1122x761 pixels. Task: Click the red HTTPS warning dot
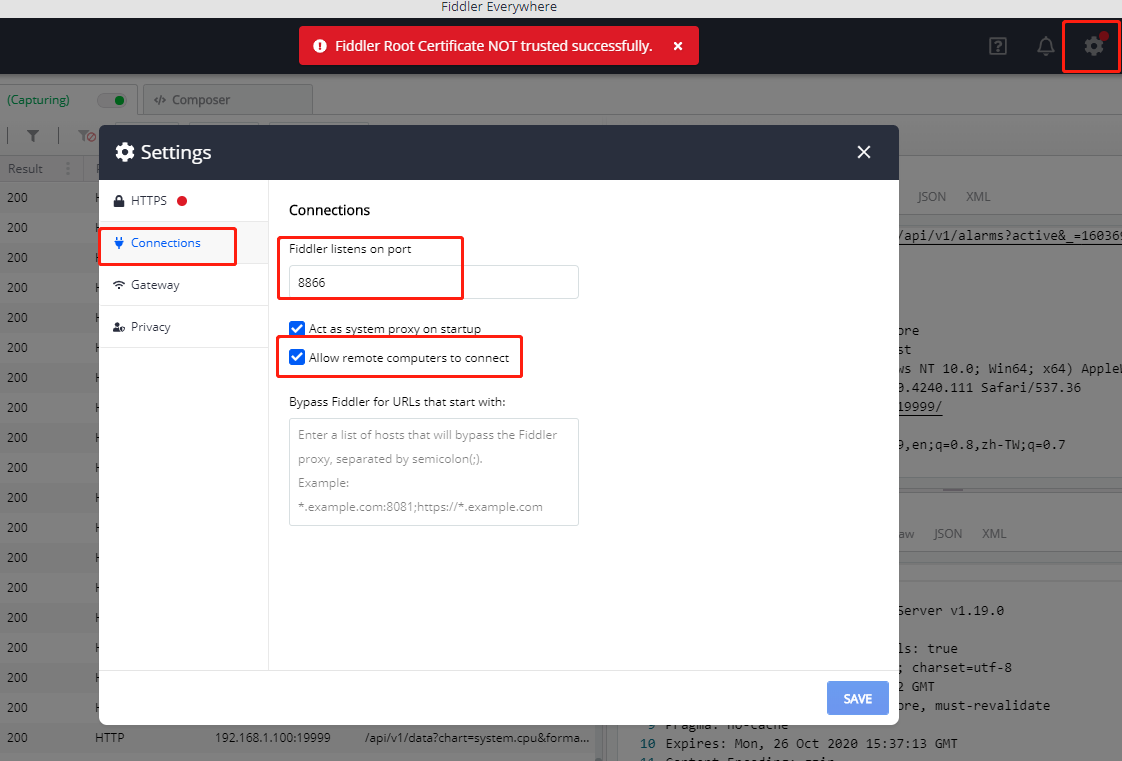click(x=182, y=201)
